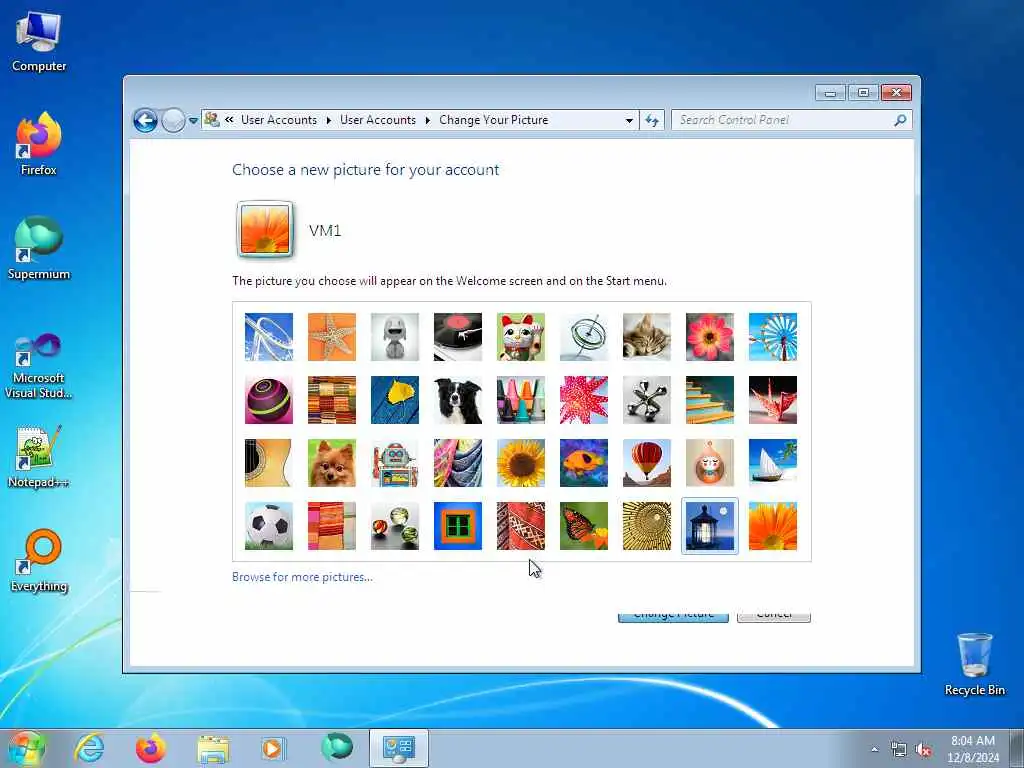This screenshot has width=1024, height=768.
Task: Select the red paper star picture
Action: 584,400
